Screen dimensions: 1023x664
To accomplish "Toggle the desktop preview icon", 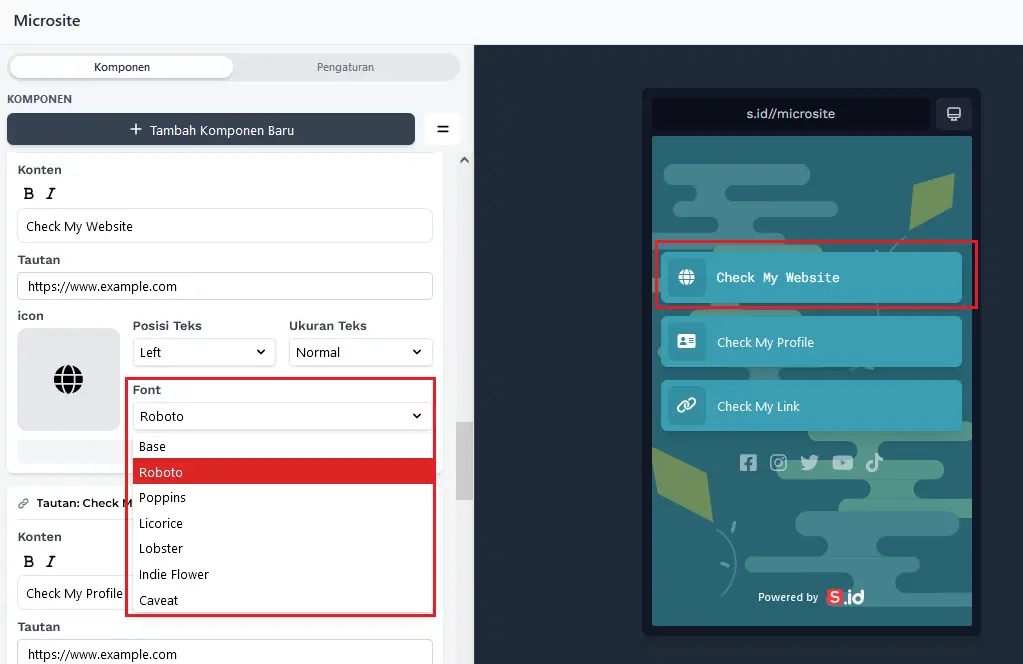I will (x=953, y=113).
